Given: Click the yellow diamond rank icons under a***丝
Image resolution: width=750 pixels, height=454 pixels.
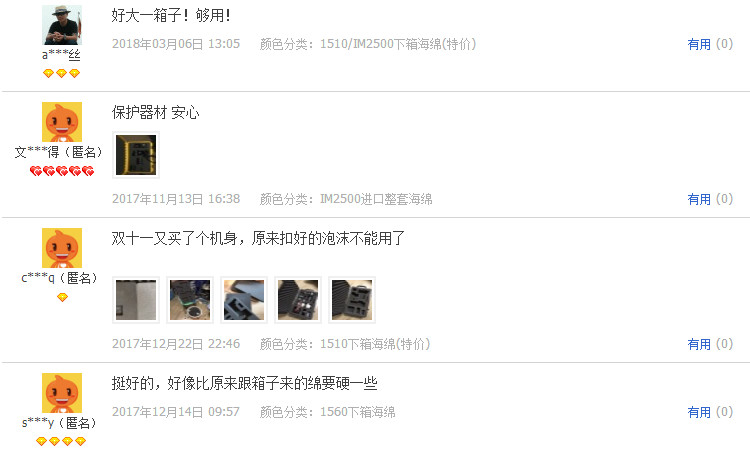Looking at the screenshot, I should click(61, 73).
